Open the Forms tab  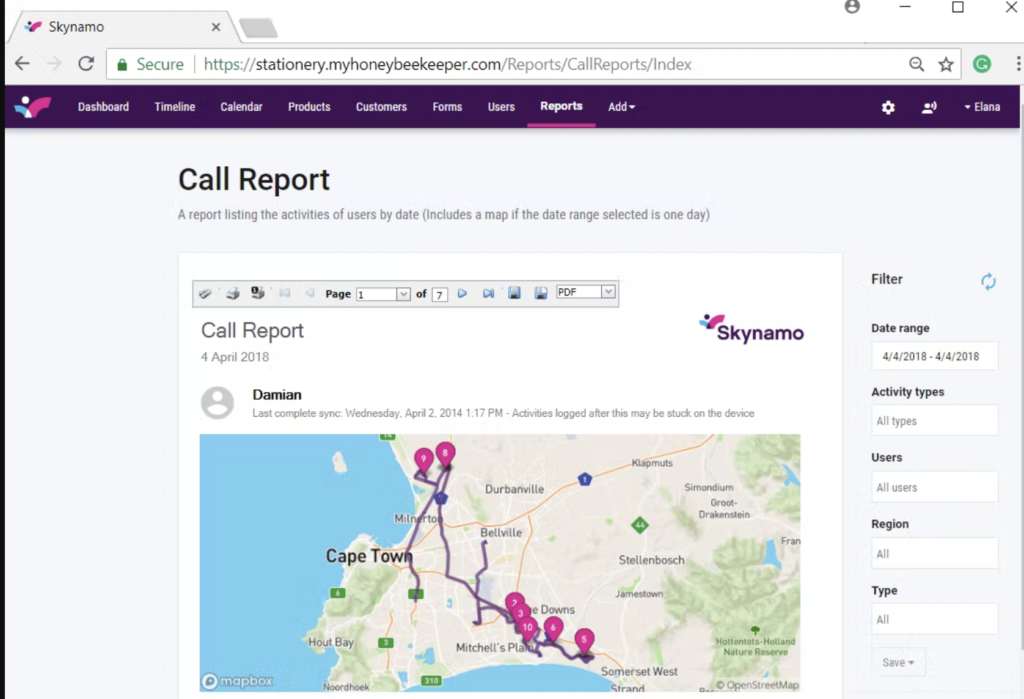tap(447, 106)
